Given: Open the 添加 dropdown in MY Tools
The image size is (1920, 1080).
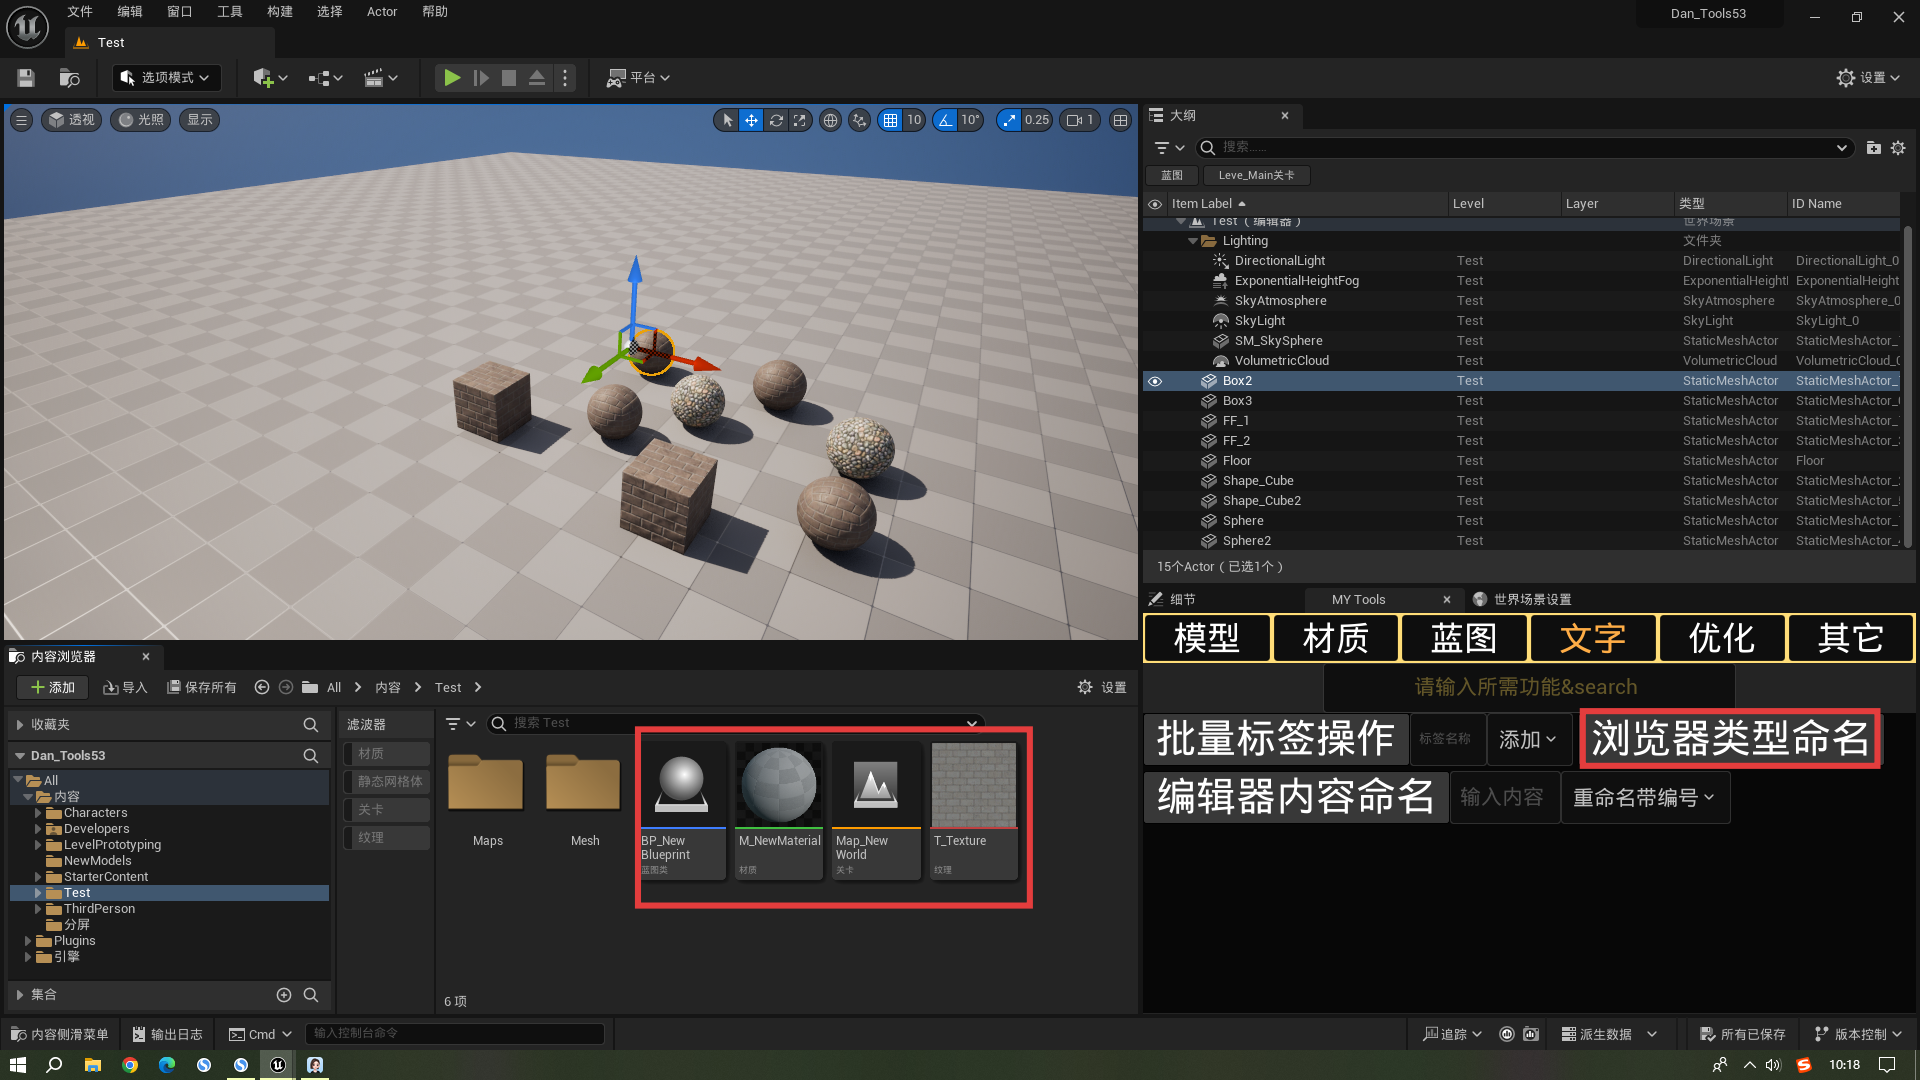Looking at the screenshot, I should [1527, 740].
